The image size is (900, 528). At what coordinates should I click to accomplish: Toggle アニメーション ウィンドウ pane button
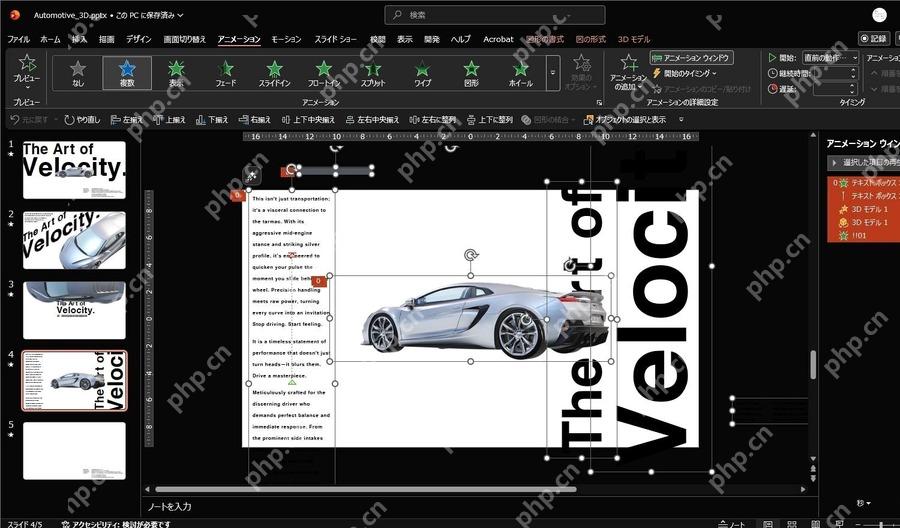[691, 57]
